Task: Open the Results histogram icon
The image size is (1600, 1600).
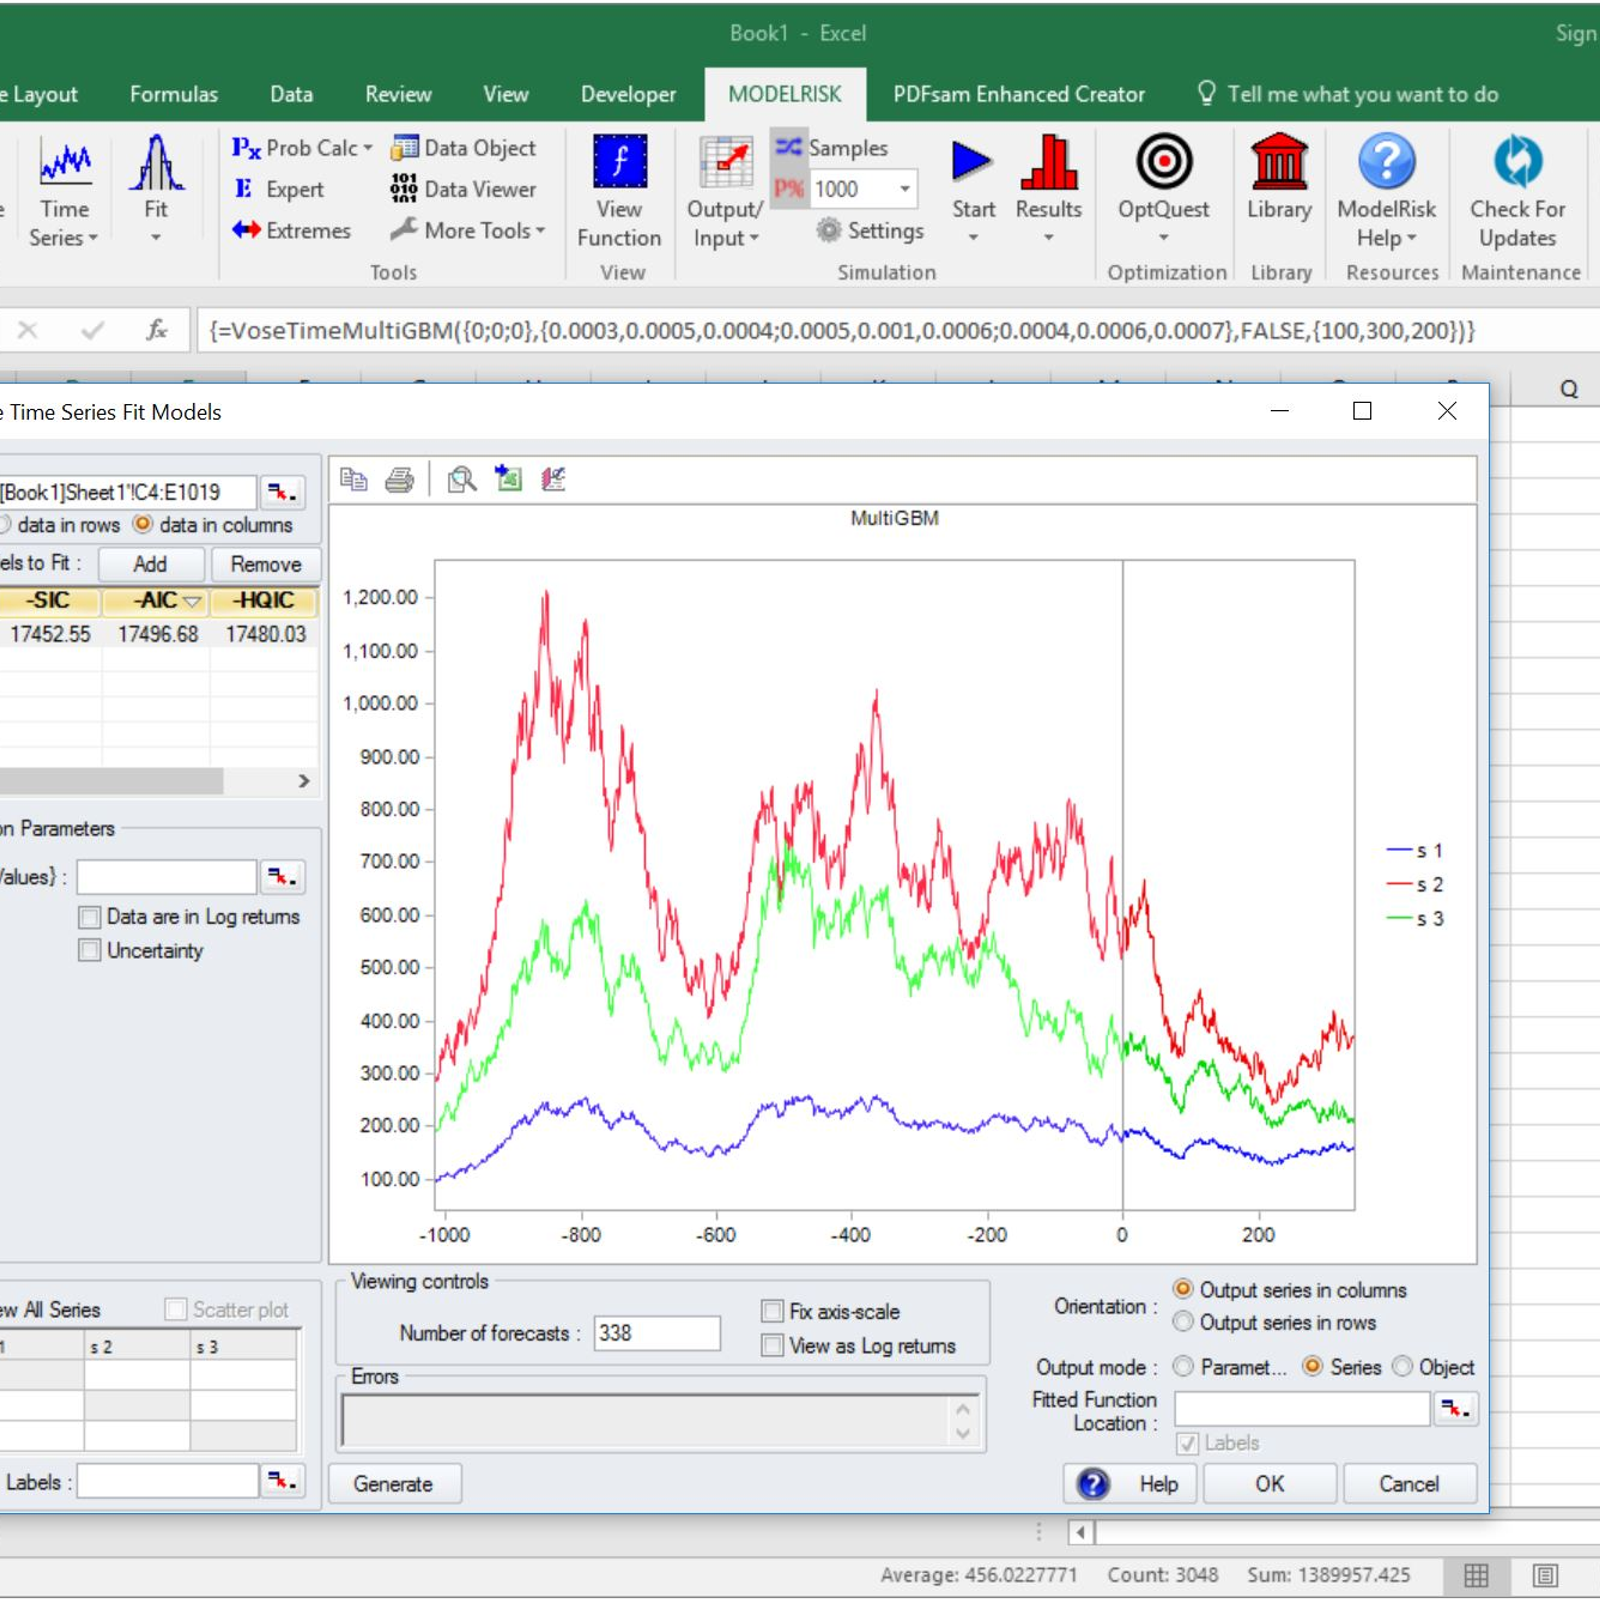Action: point(1048,161)
